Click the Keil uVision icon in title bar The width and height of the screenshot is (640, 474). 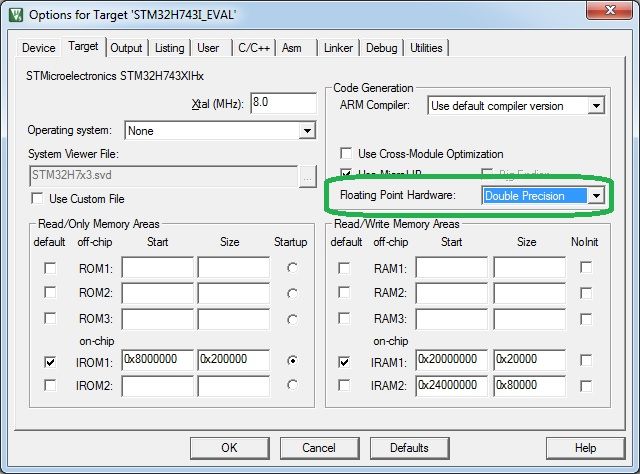point(16,15)
